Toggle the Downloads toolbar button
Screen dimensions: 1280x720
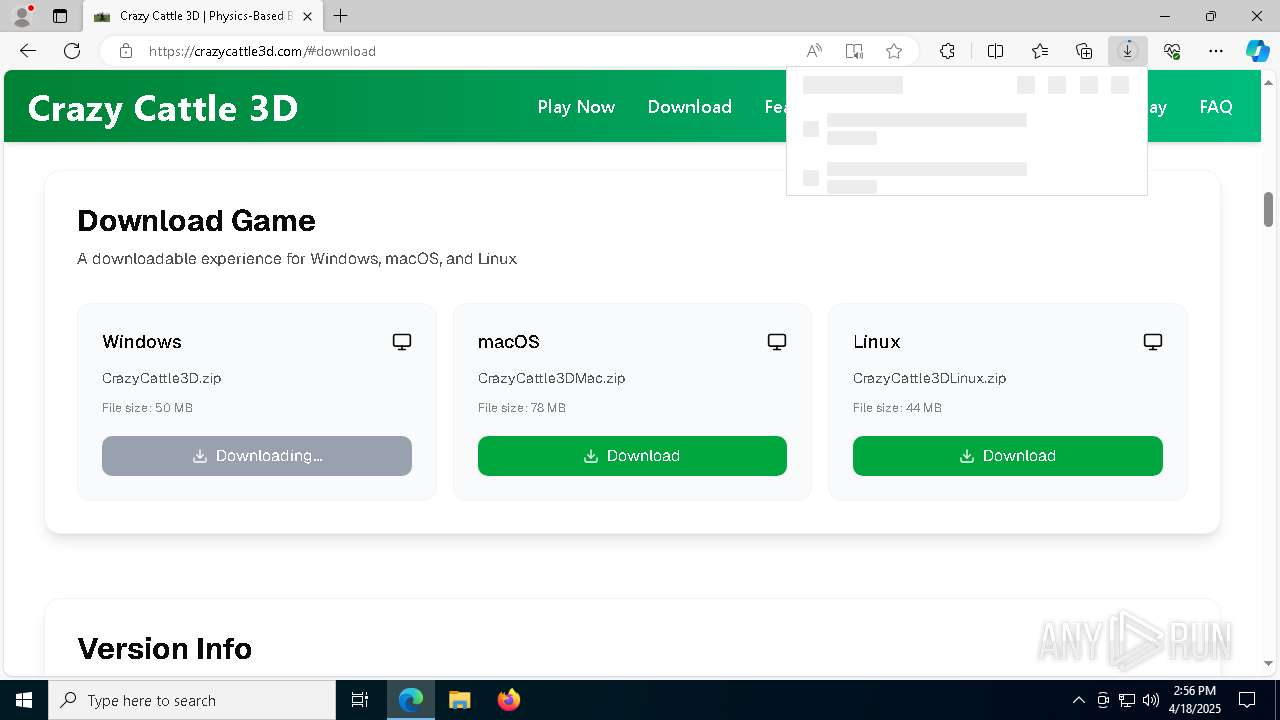[1128, 51]
